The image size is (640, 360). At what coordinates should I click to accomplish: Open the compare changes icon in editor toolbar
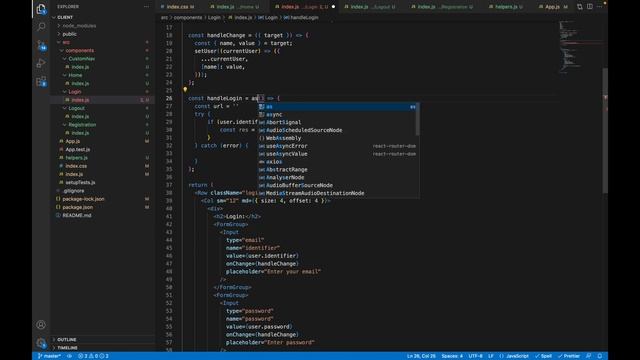tap(580, 7)
